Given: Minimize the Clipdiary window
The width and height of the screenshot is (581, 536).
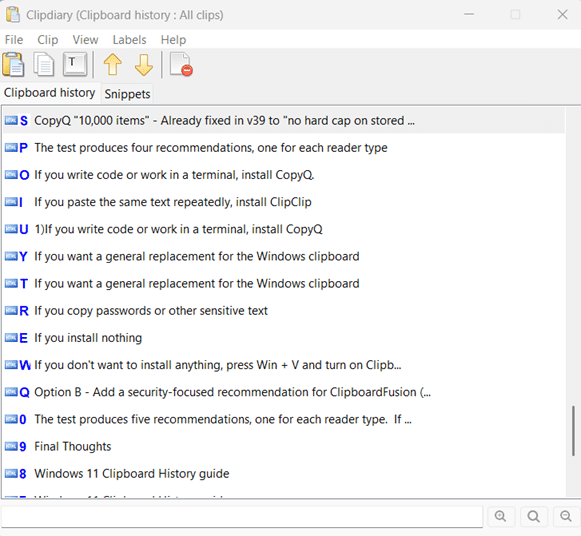Looking at the screenshot, I should tap(469, 14).
